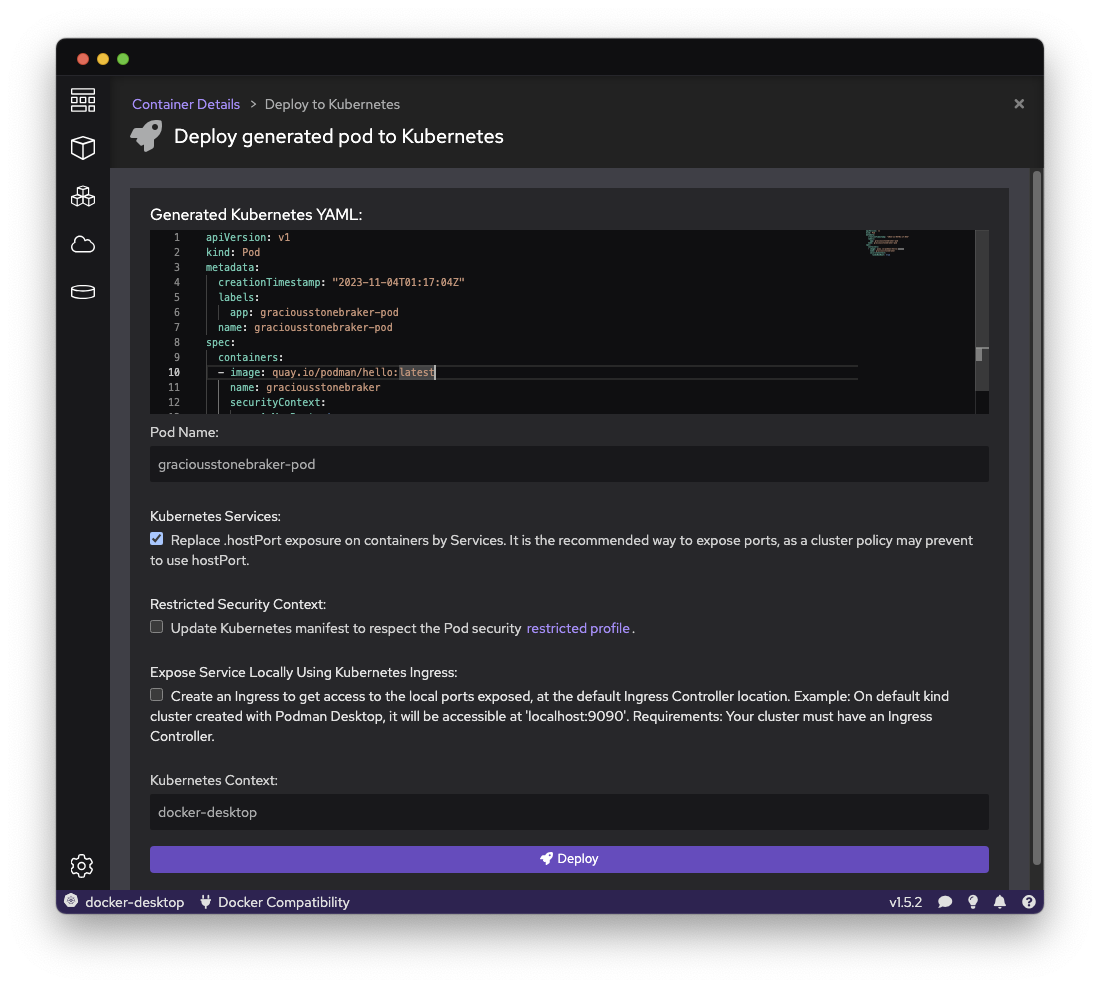Viewport: 1100px width, 988px height.
Task: Open the help question mark icon
Action: click(1028, 902)
